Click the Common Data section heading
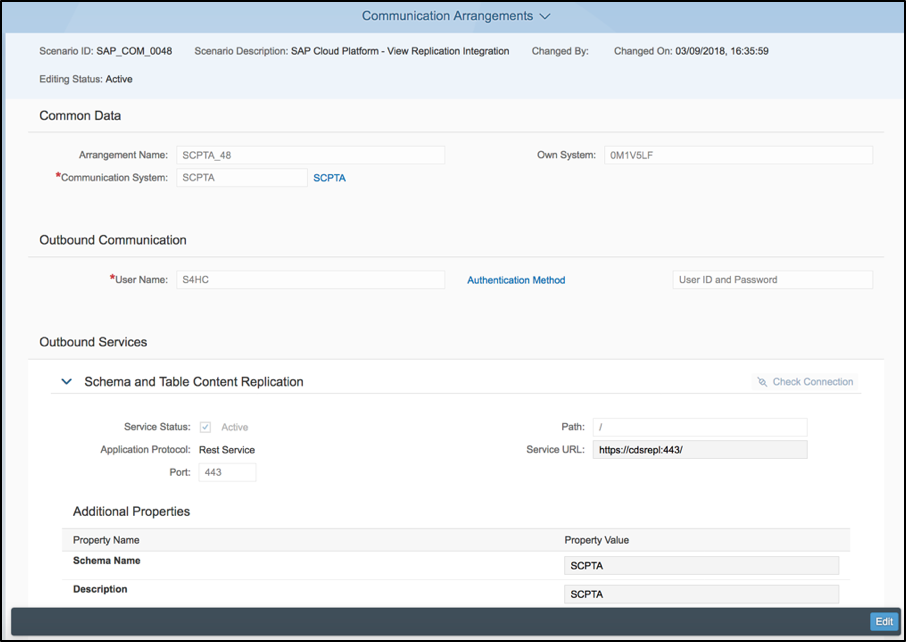 click(x=80, y=116)
